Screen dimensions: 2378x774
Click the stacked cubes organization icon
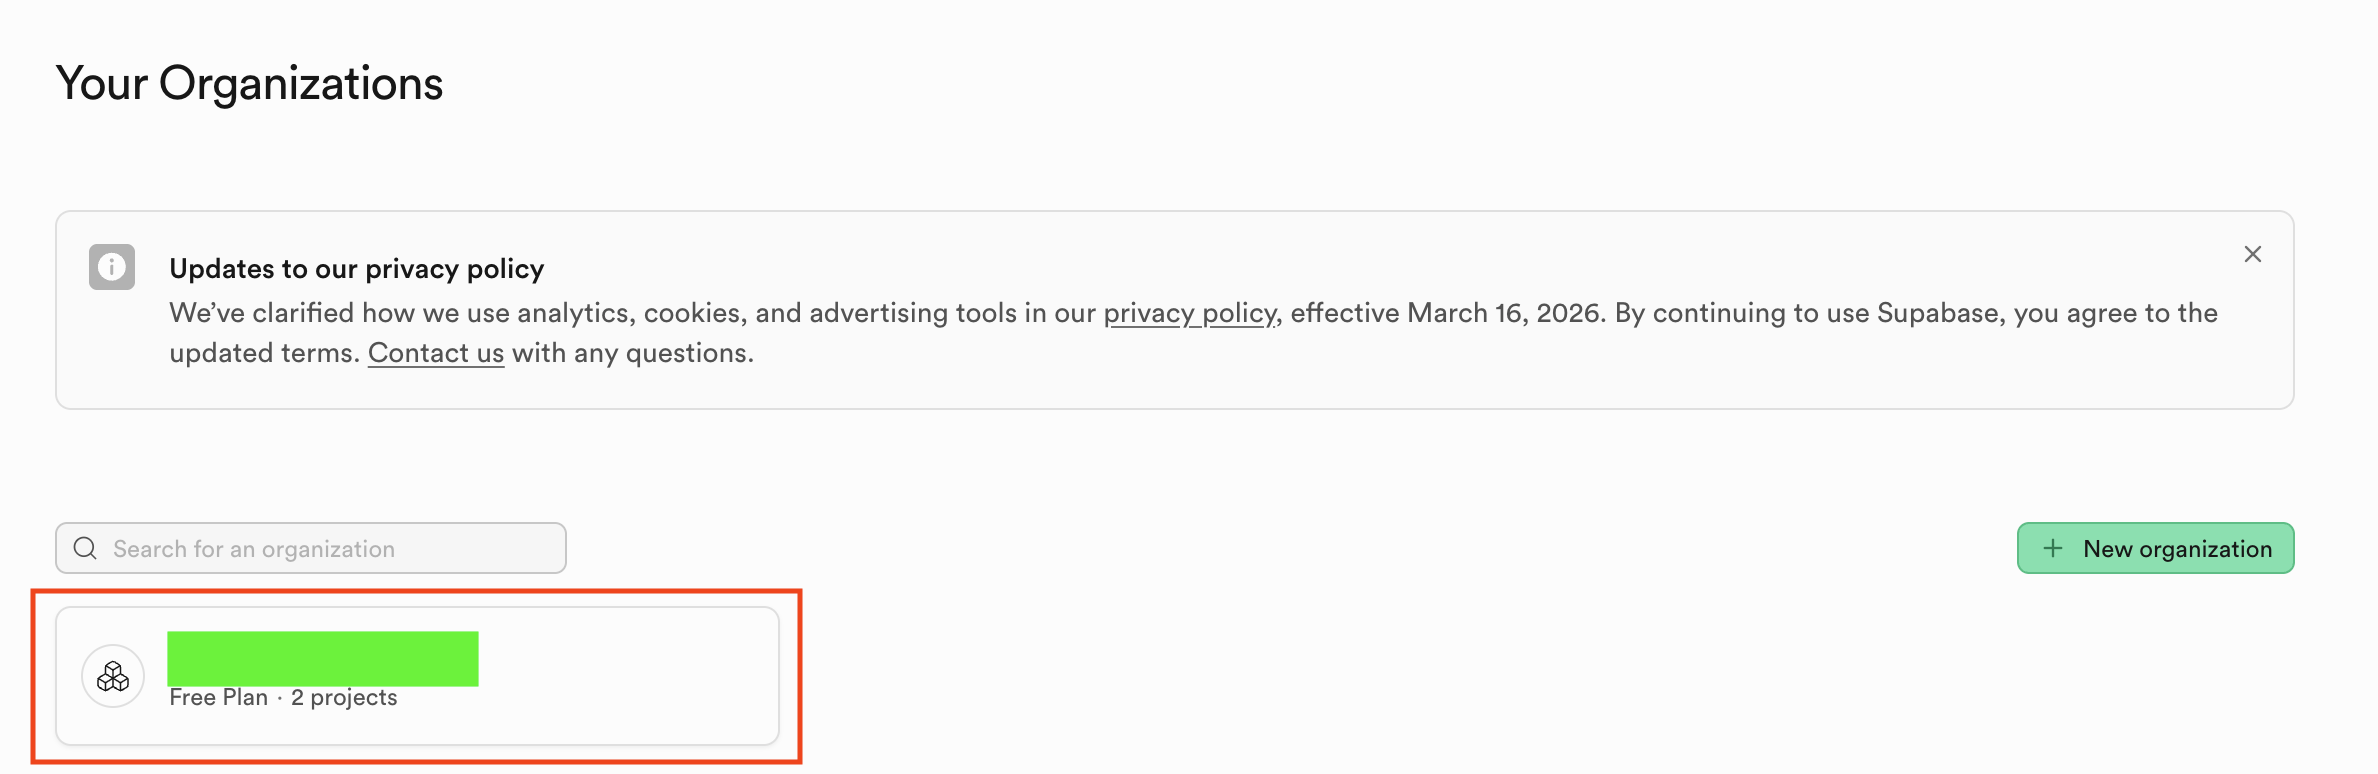(x=113, y=677)
